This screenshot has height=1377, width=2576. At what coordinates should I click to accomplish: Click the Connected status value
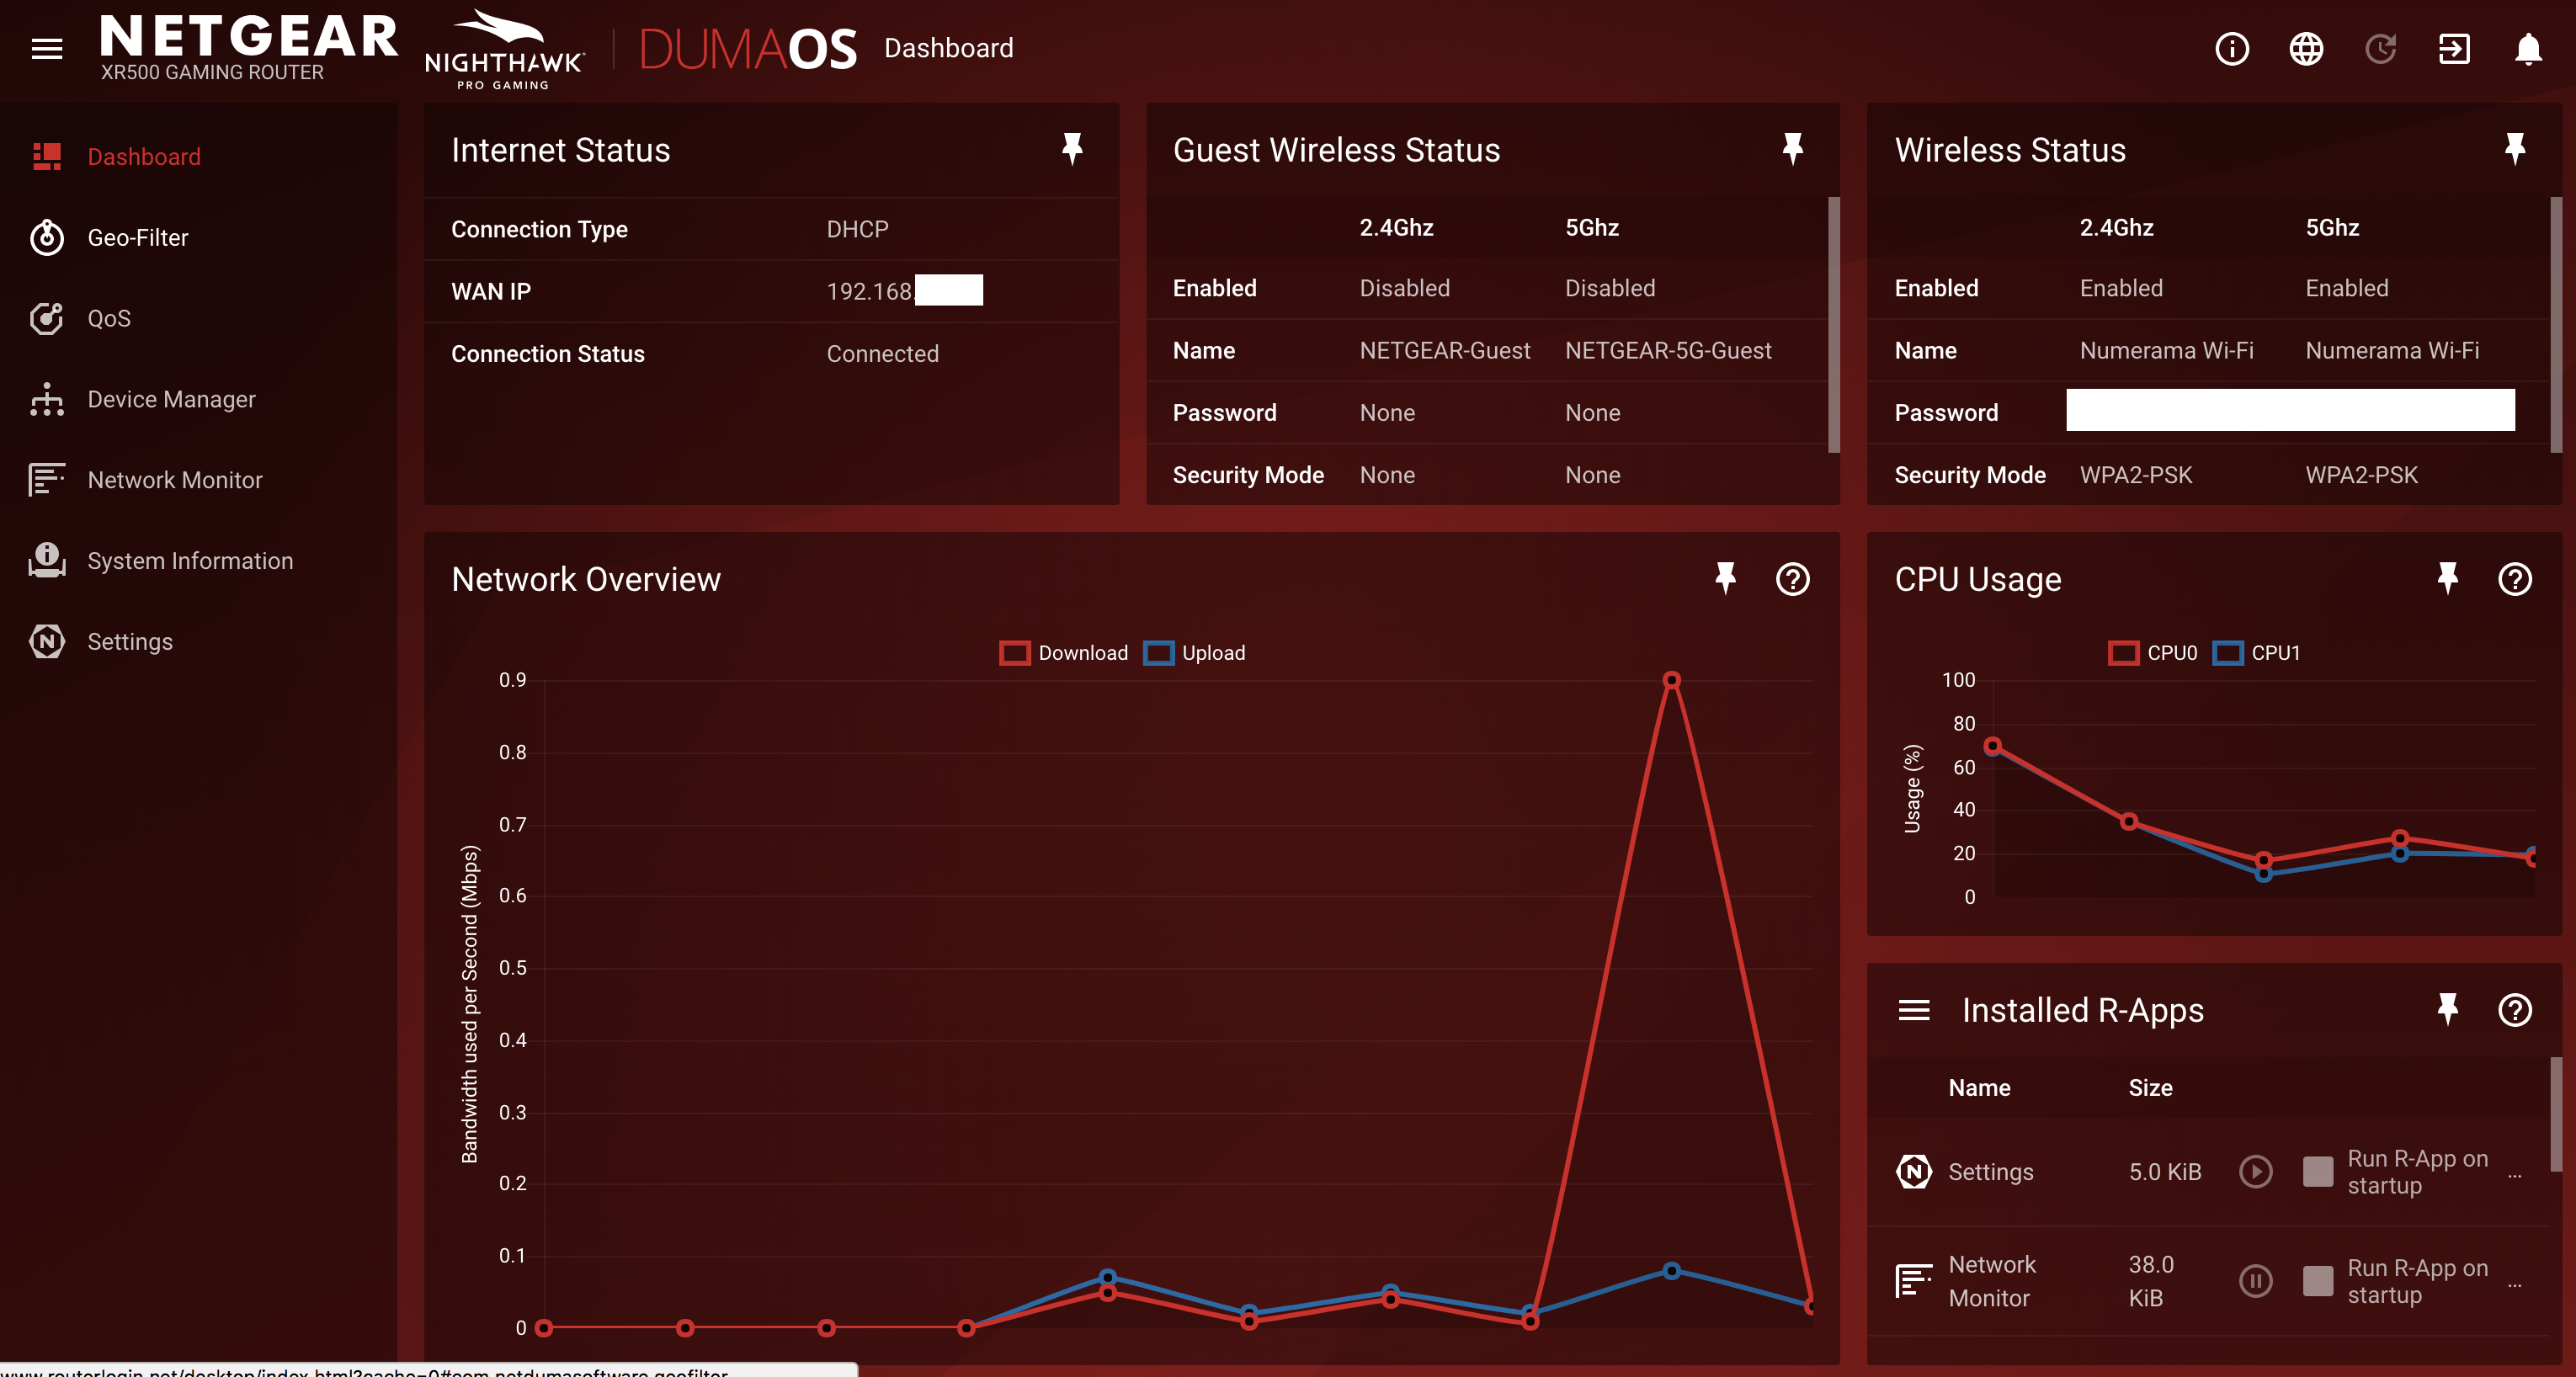click(x=882, y=353)
